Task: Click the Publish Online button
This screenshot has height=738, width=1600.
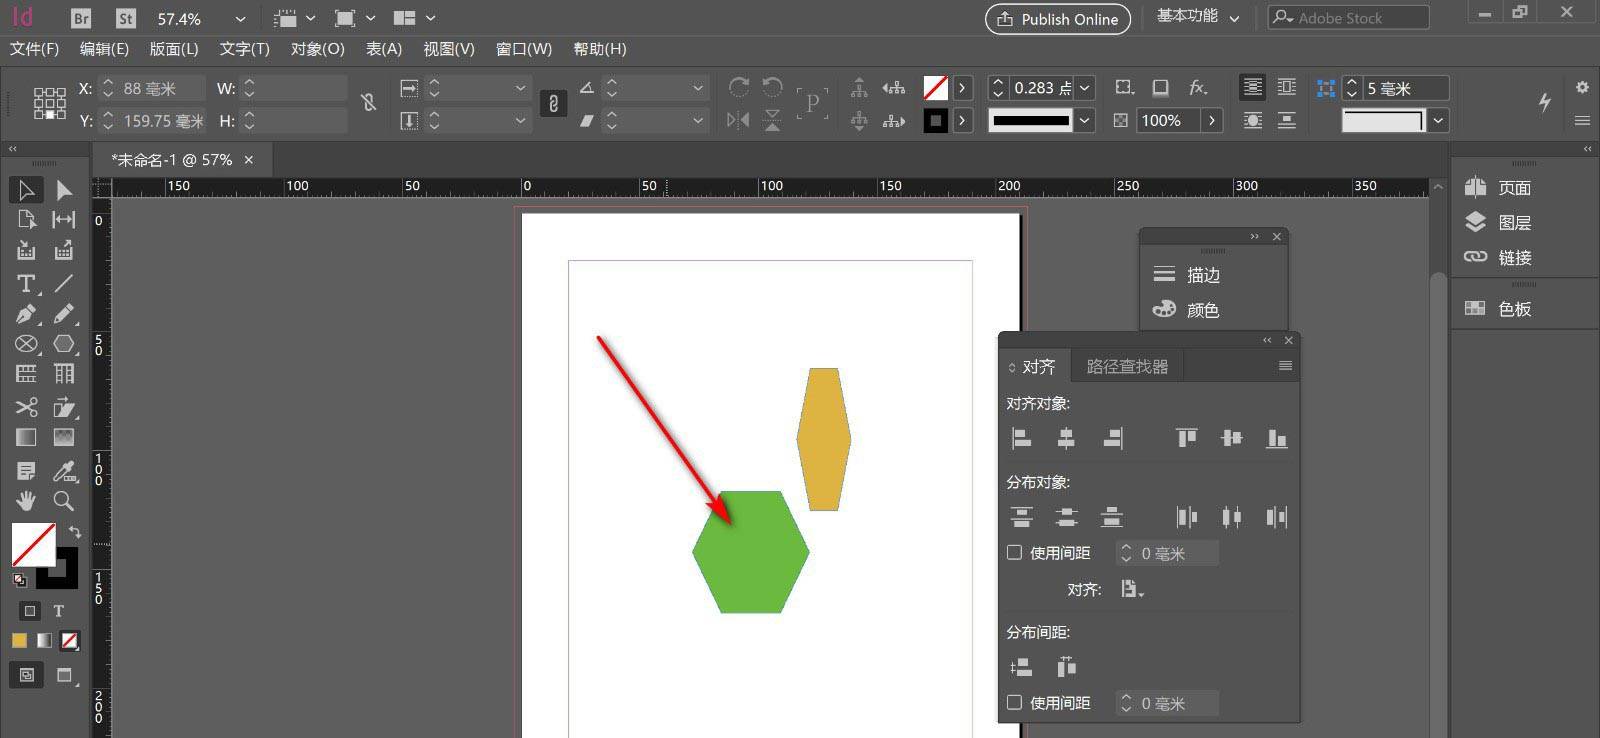Action: tap(1057, 19)
